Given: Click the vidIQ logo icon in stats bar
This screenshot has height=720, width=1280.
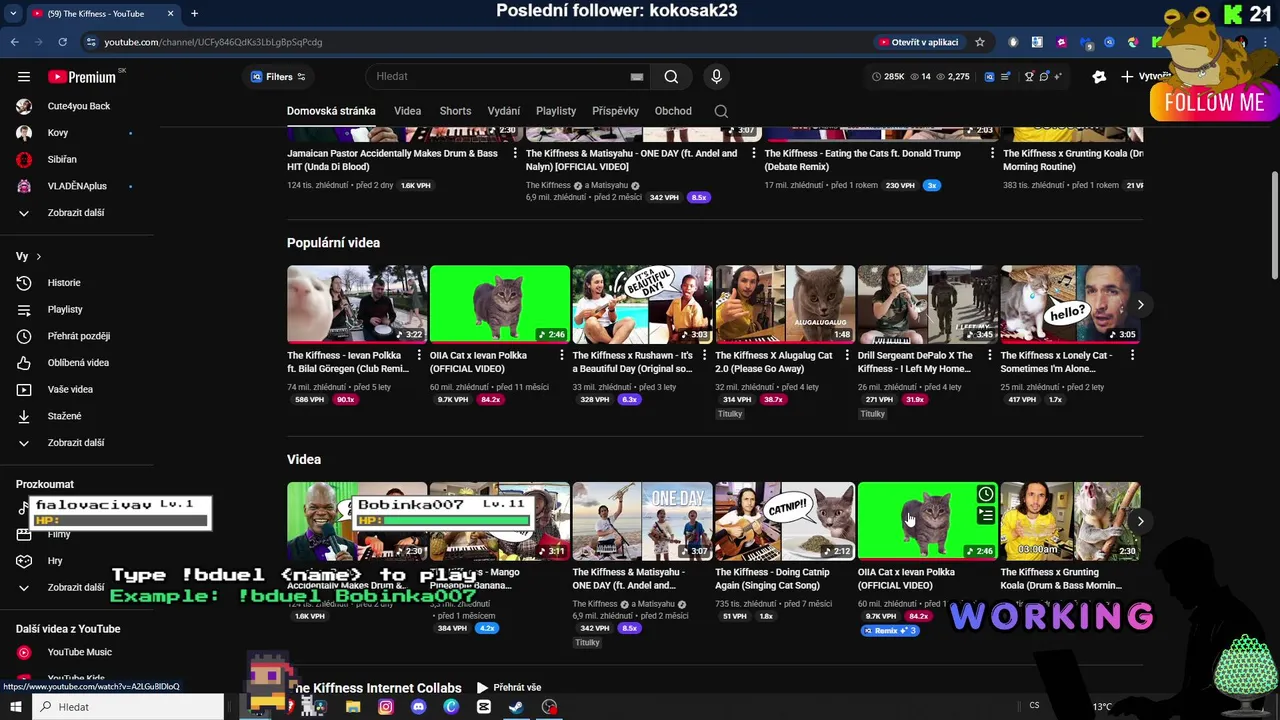Looking at the screenshot, I should point(989,77).
